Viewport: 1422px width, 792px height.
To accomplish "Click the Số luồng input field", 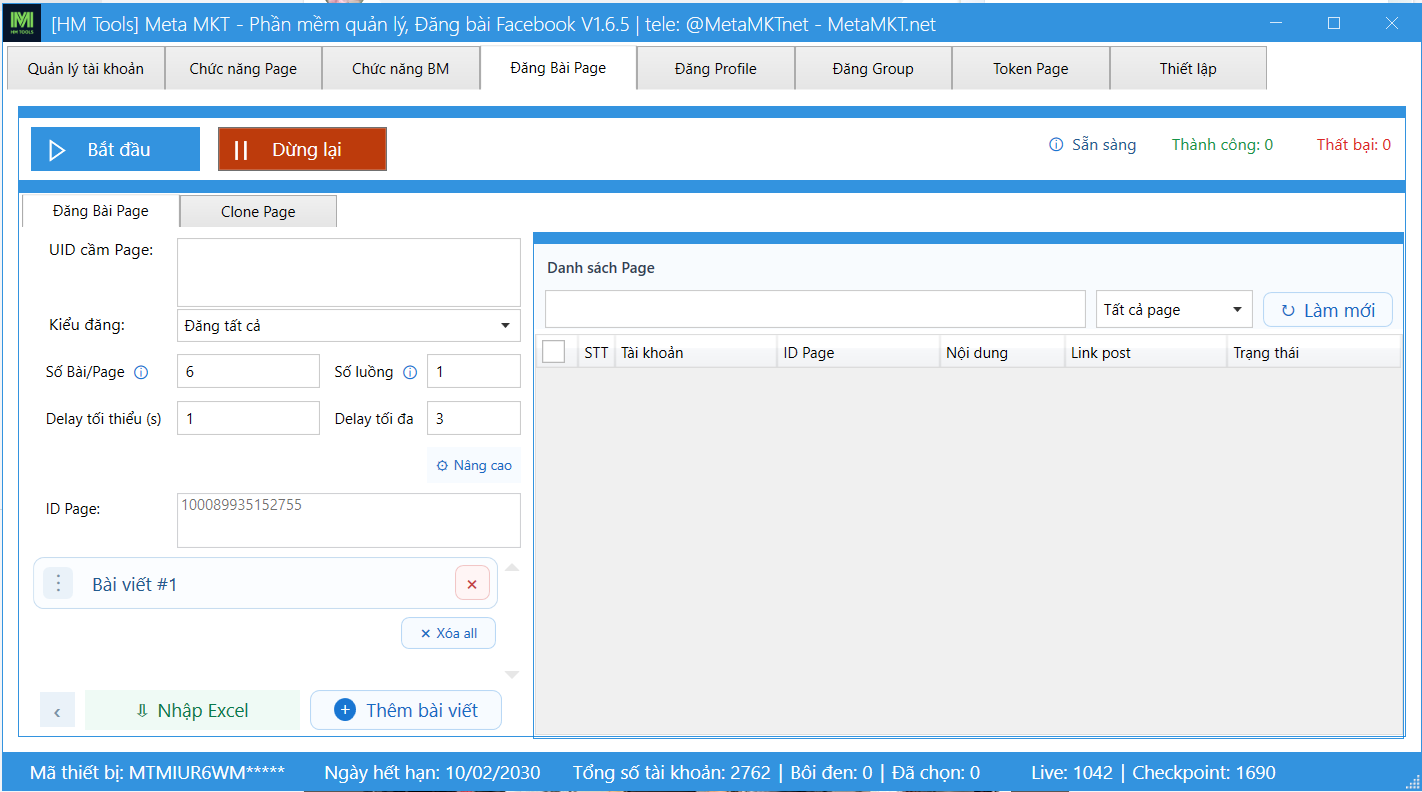I will (x=474, y=371).
